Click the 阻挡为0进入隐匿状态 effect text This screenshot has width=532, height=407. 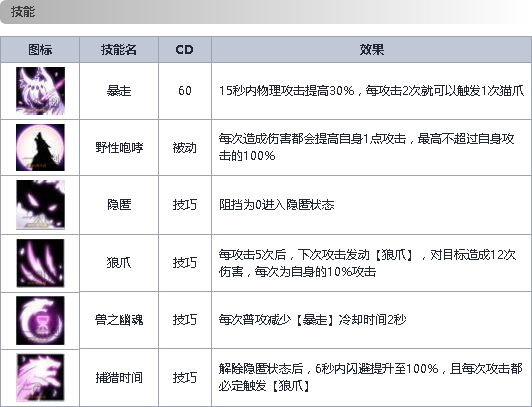277,205
